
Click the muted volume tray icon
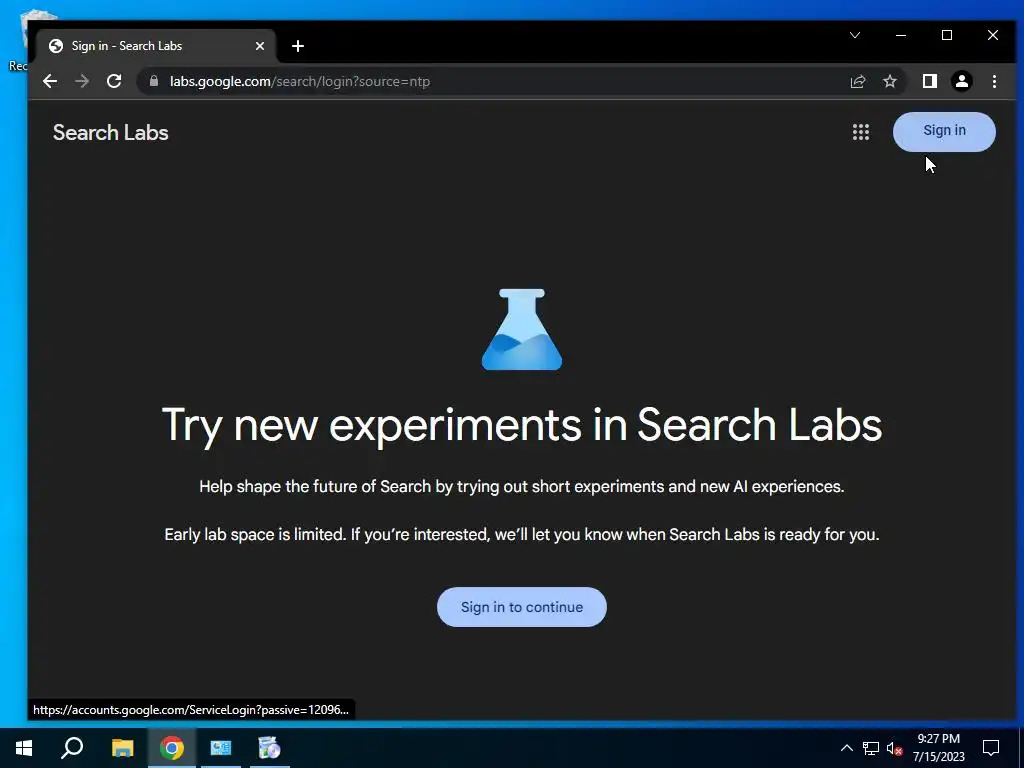[x=894, y=748]
